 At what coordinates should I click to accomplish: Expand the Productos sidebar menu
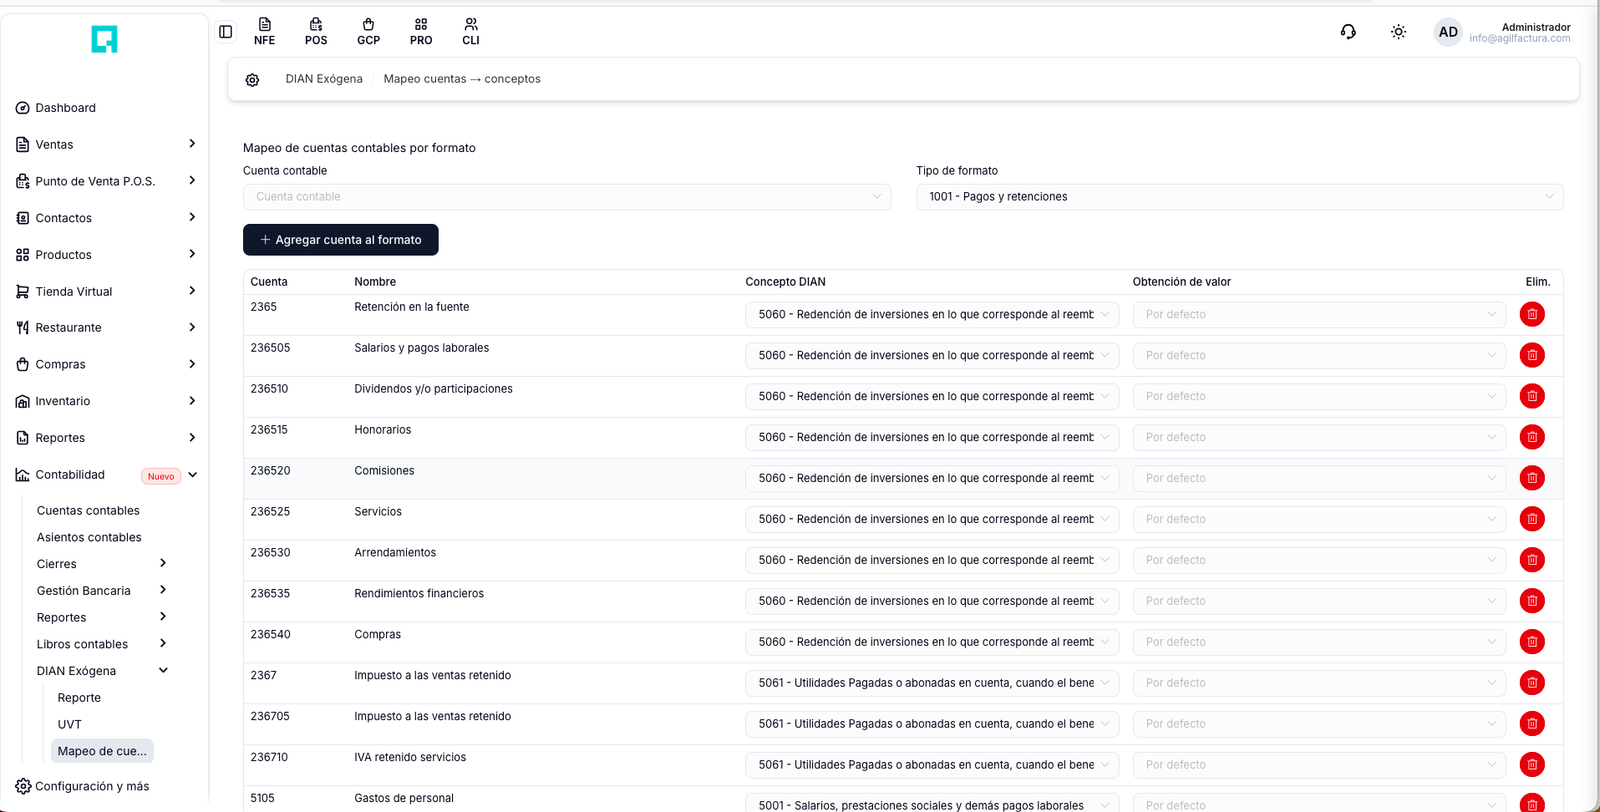pos(106,255)
